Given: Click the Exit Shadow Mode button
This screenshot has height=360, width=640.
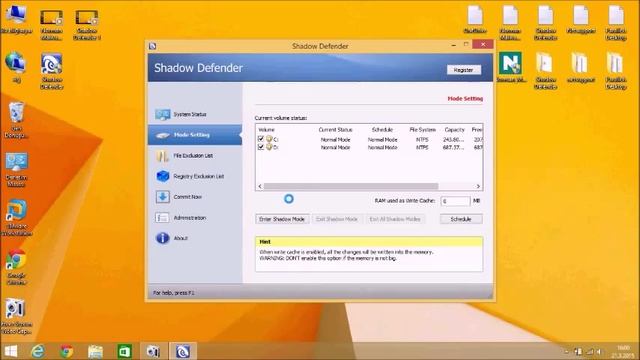Looking at the screenshot, I should point(337,219).
